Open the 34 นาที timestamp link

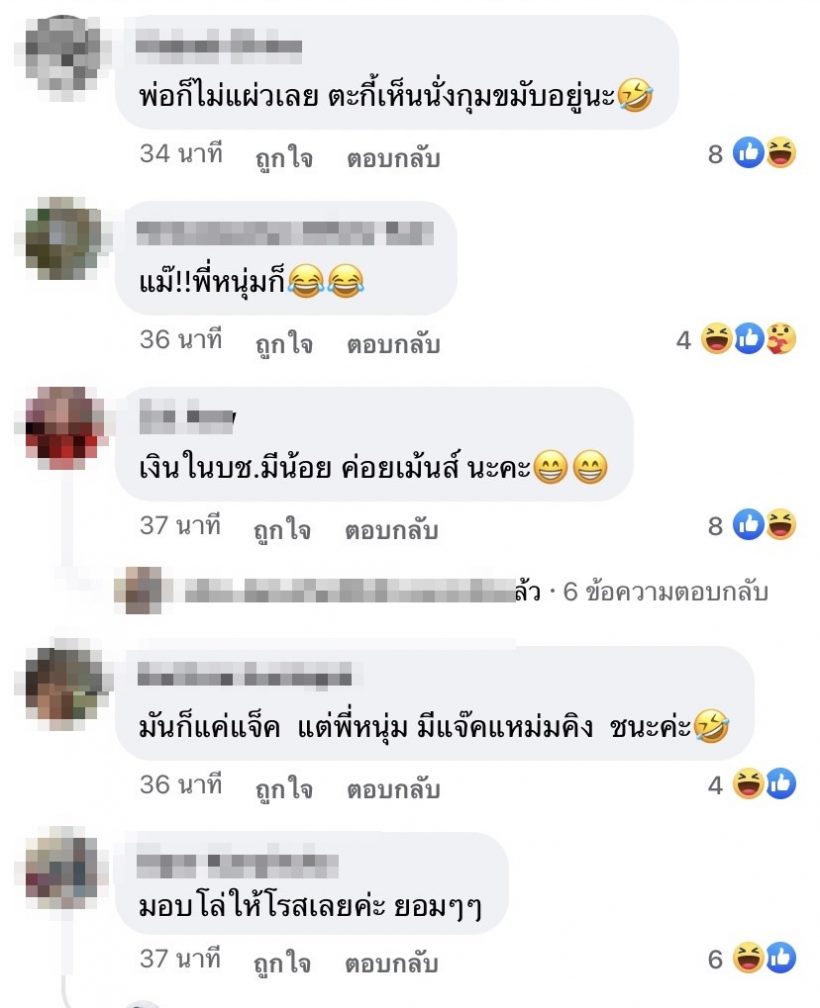pyautogui.click(x=181, y=154)
